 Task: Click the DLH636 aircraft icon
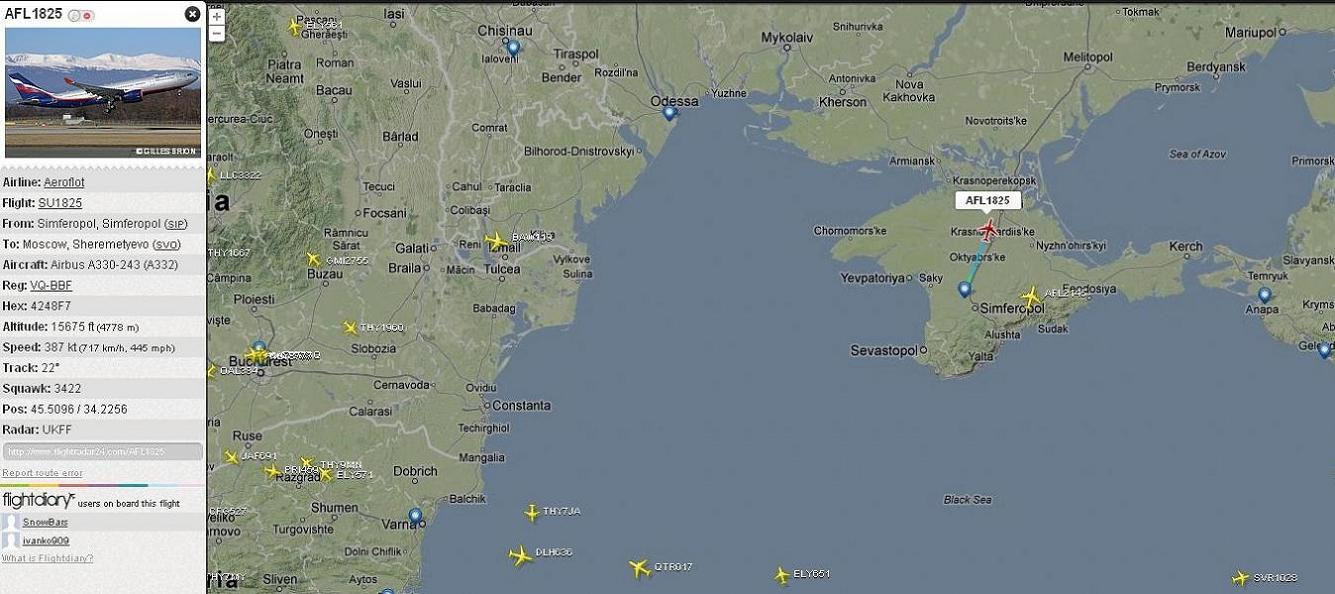pos(520,555)
